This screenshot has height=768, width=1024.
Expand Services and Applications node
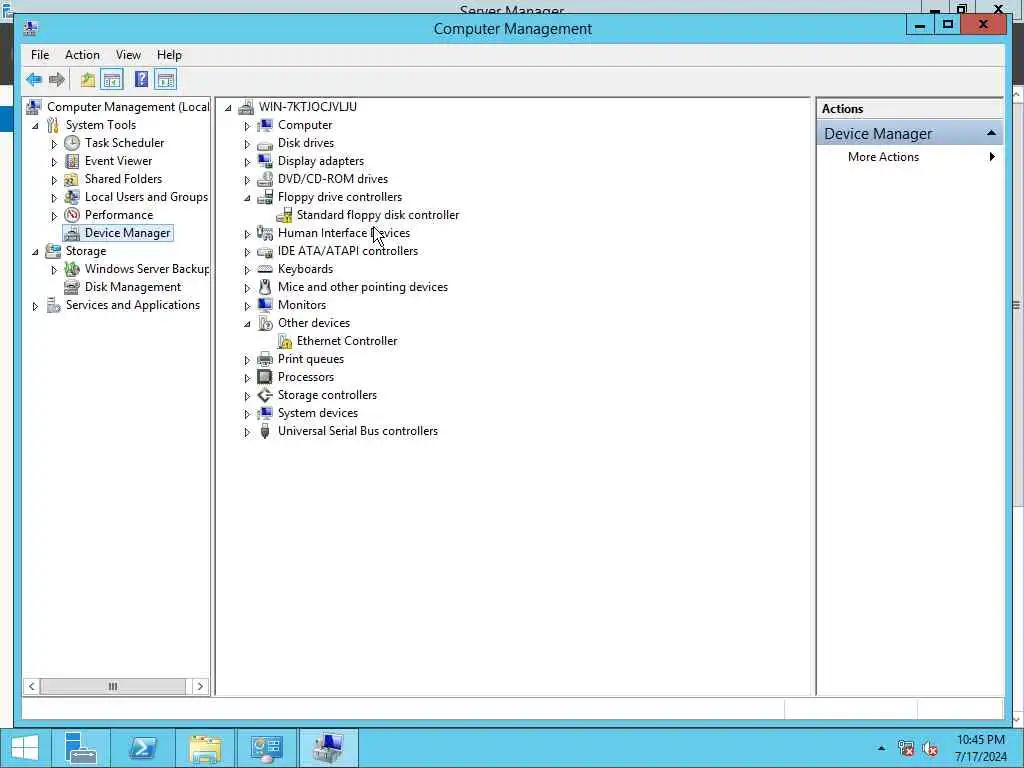tap(35, 306)
